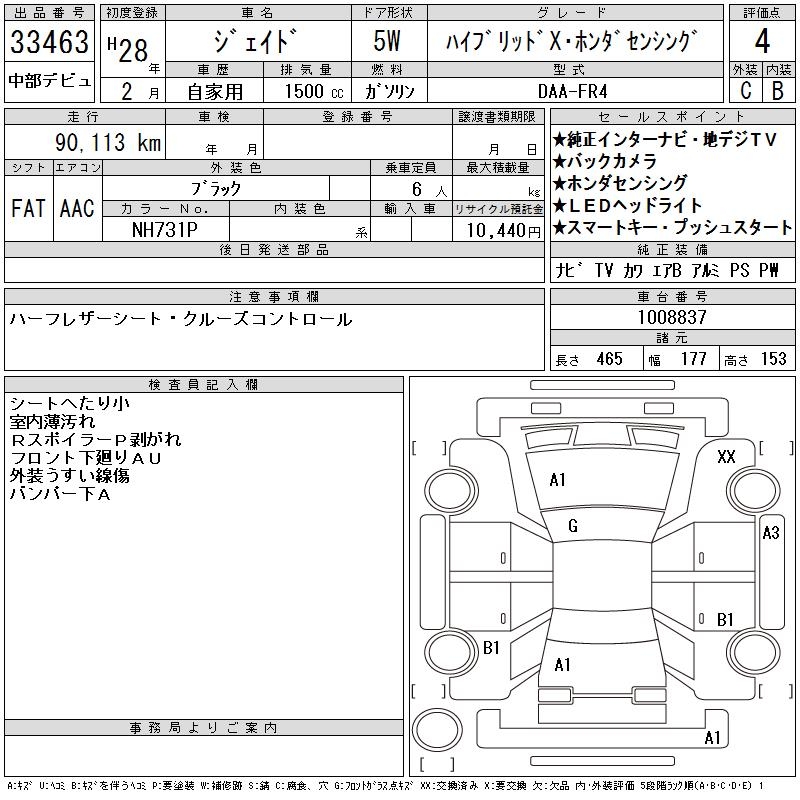Select the XX replaced-panel marker
Screen dimensions: 800x800
(727, 457)
